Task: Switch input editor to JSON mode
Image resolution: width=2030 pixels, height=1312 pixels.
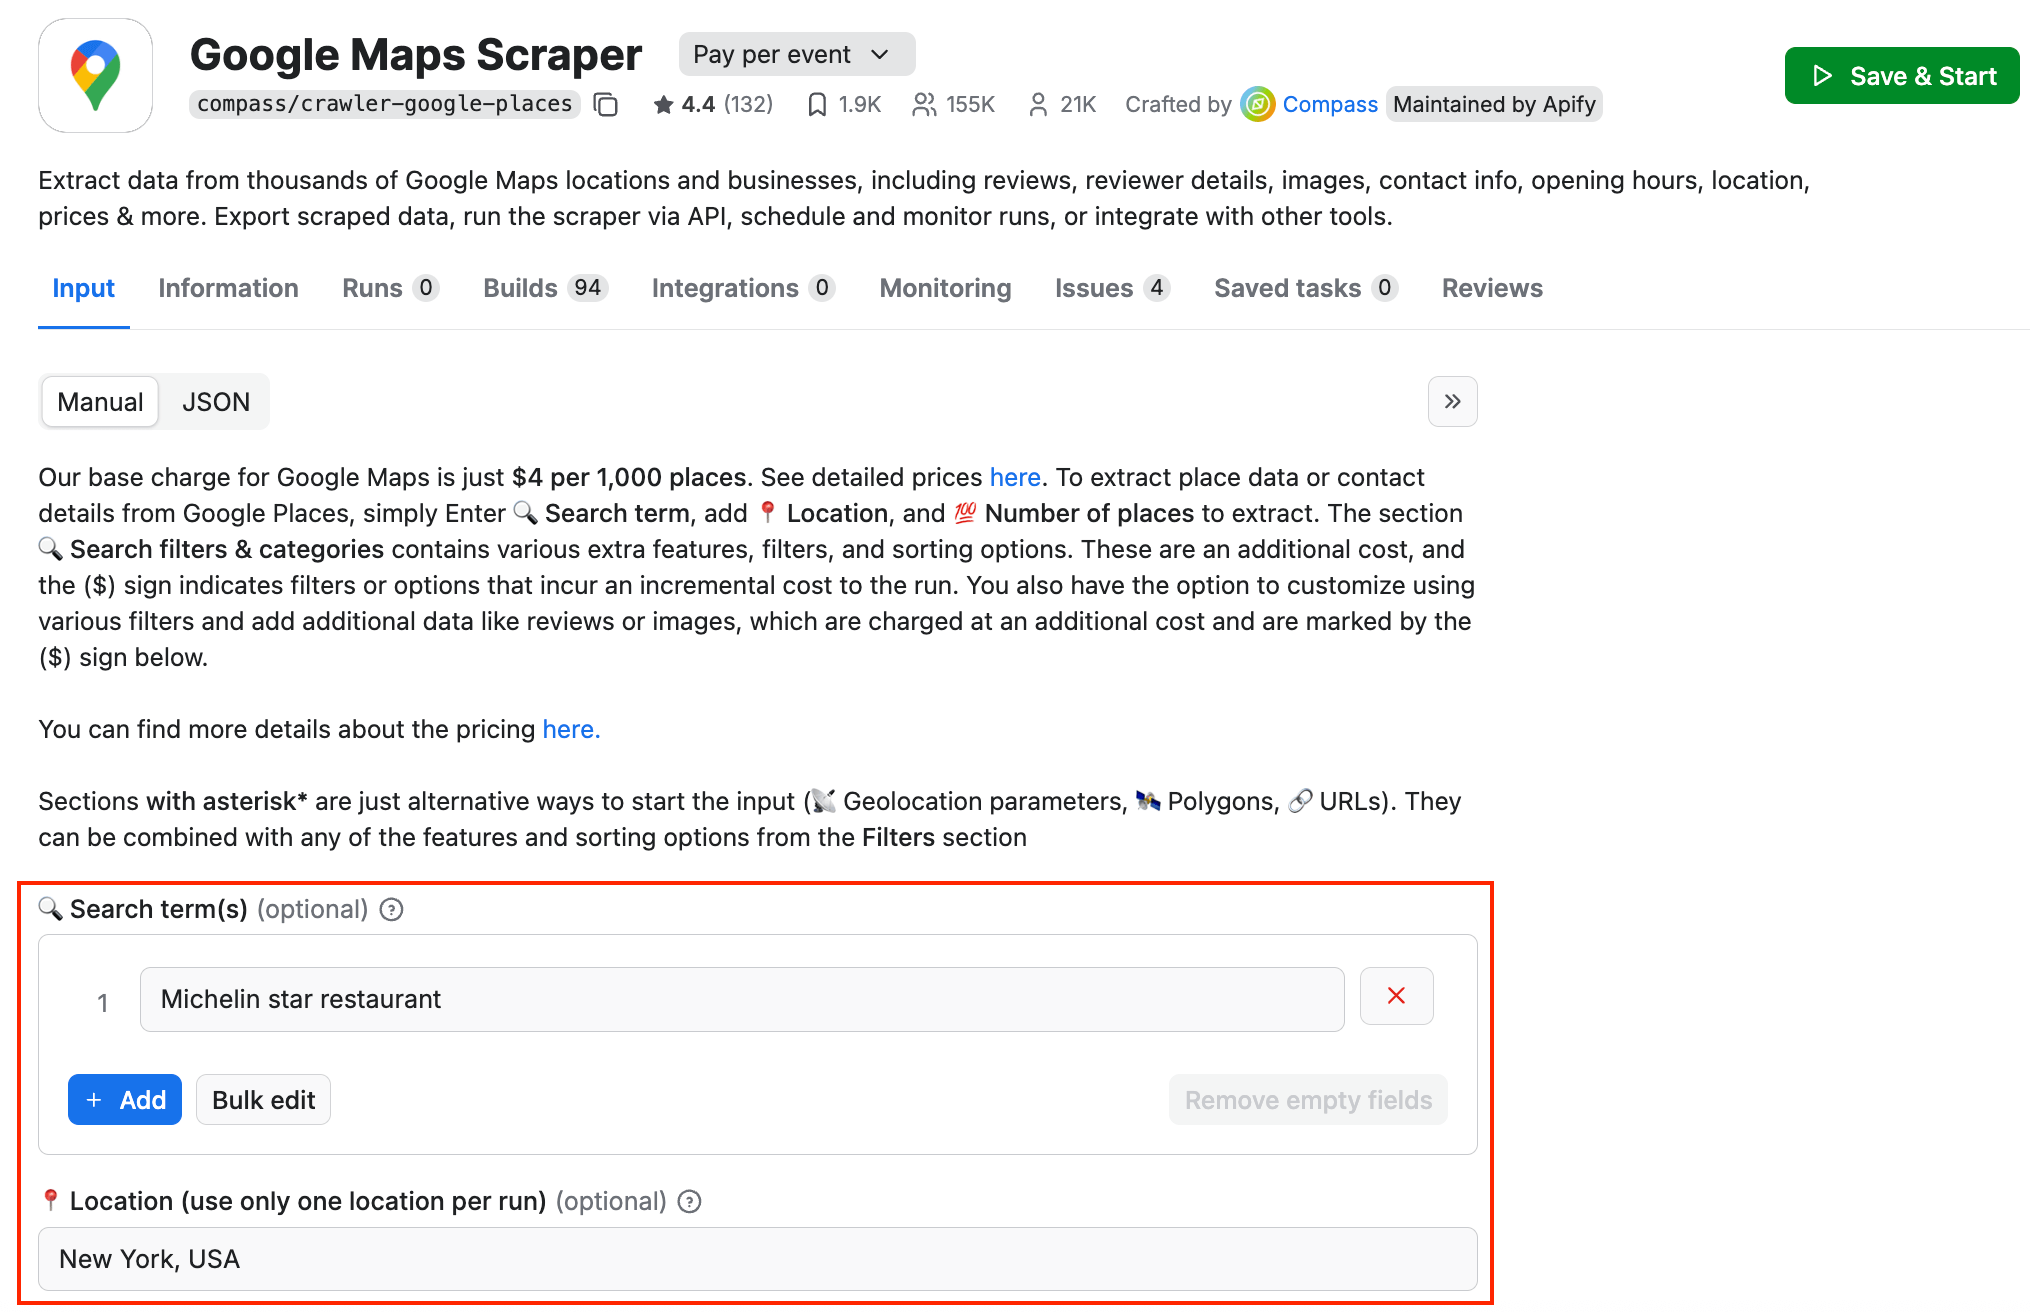Action: click(215, 401)
